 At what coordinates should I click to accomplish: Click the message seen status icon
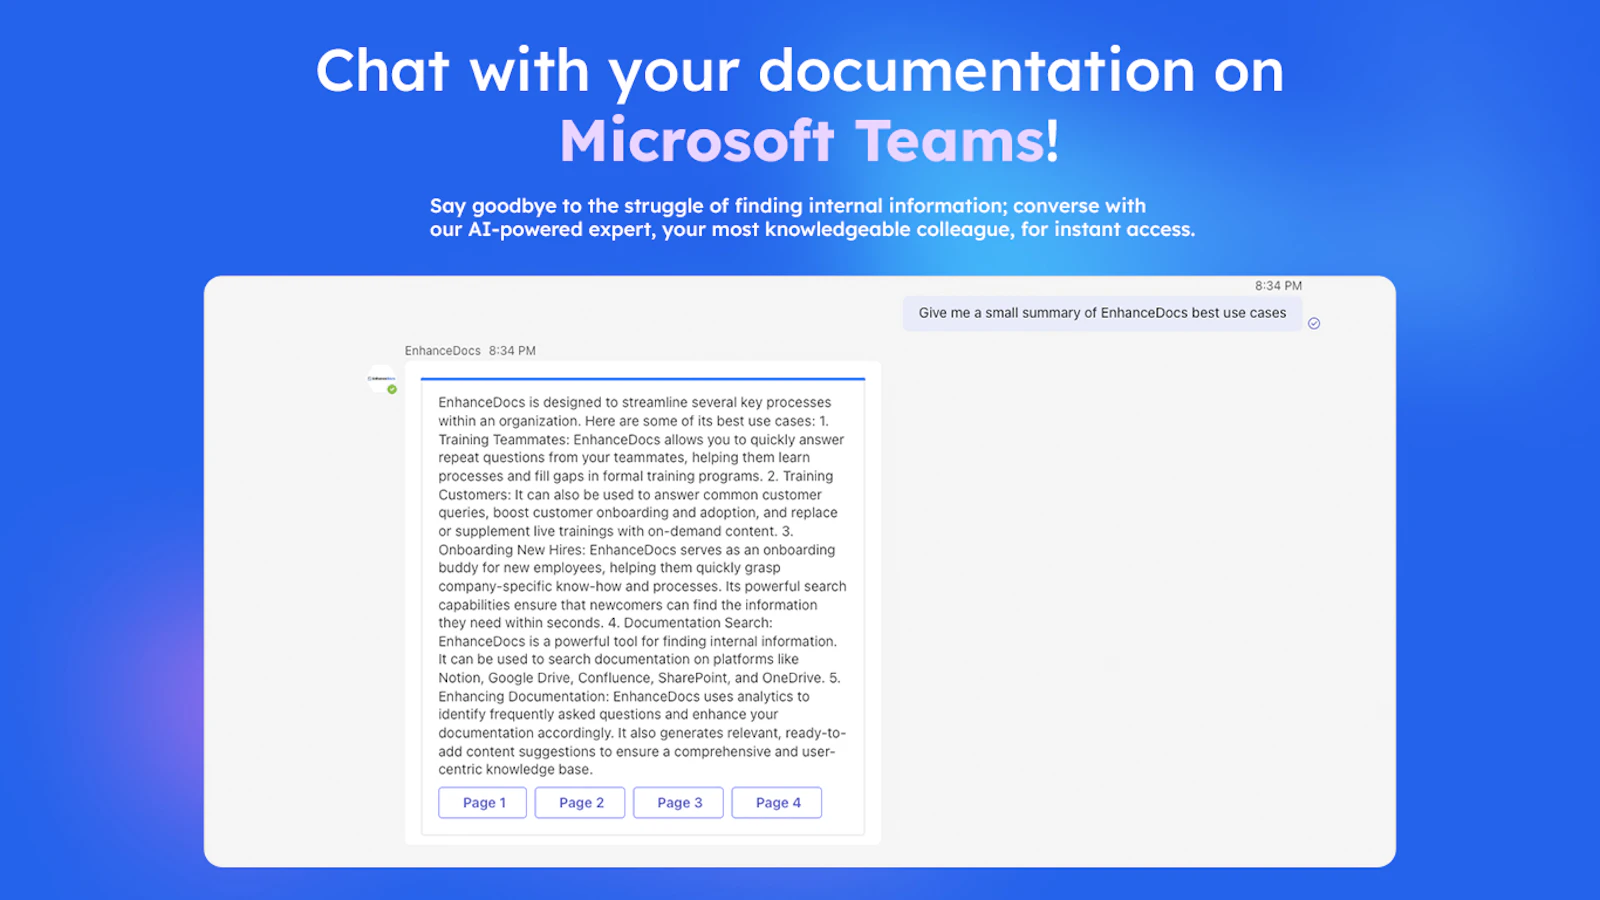[1314, 323]
